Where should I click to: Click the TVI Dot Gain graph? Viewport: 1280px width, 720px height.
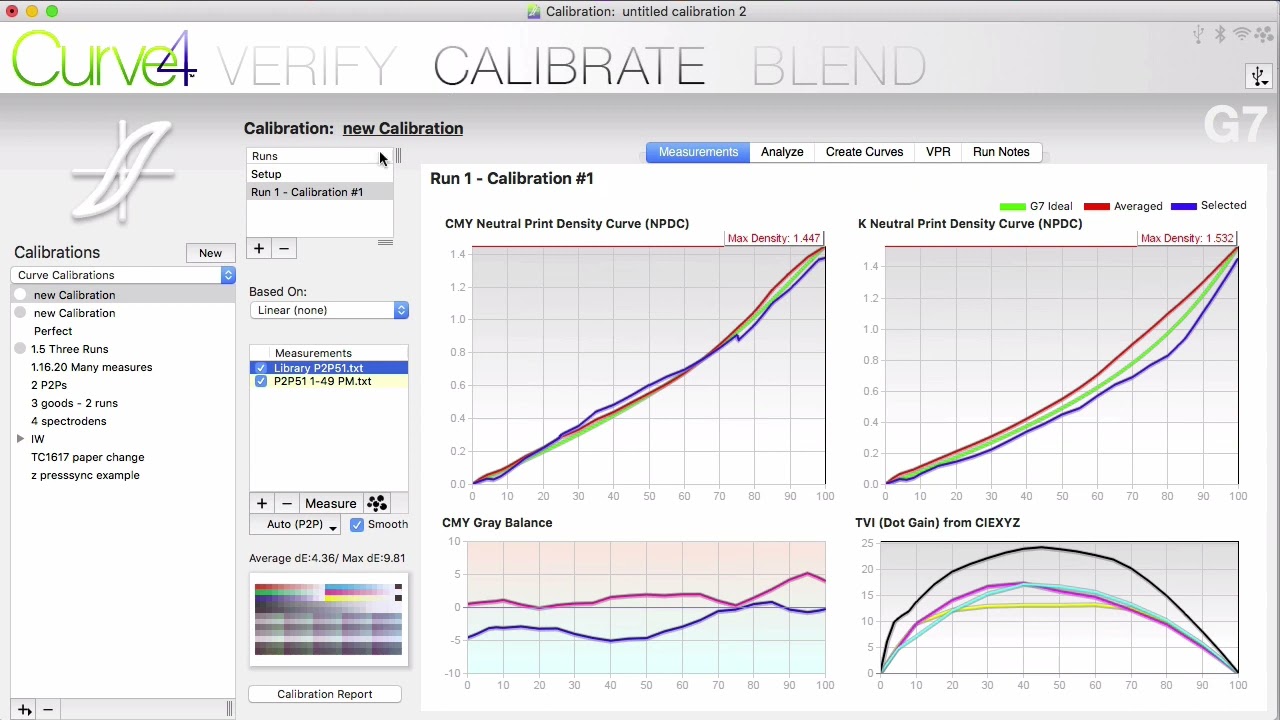coord(1059,608)
